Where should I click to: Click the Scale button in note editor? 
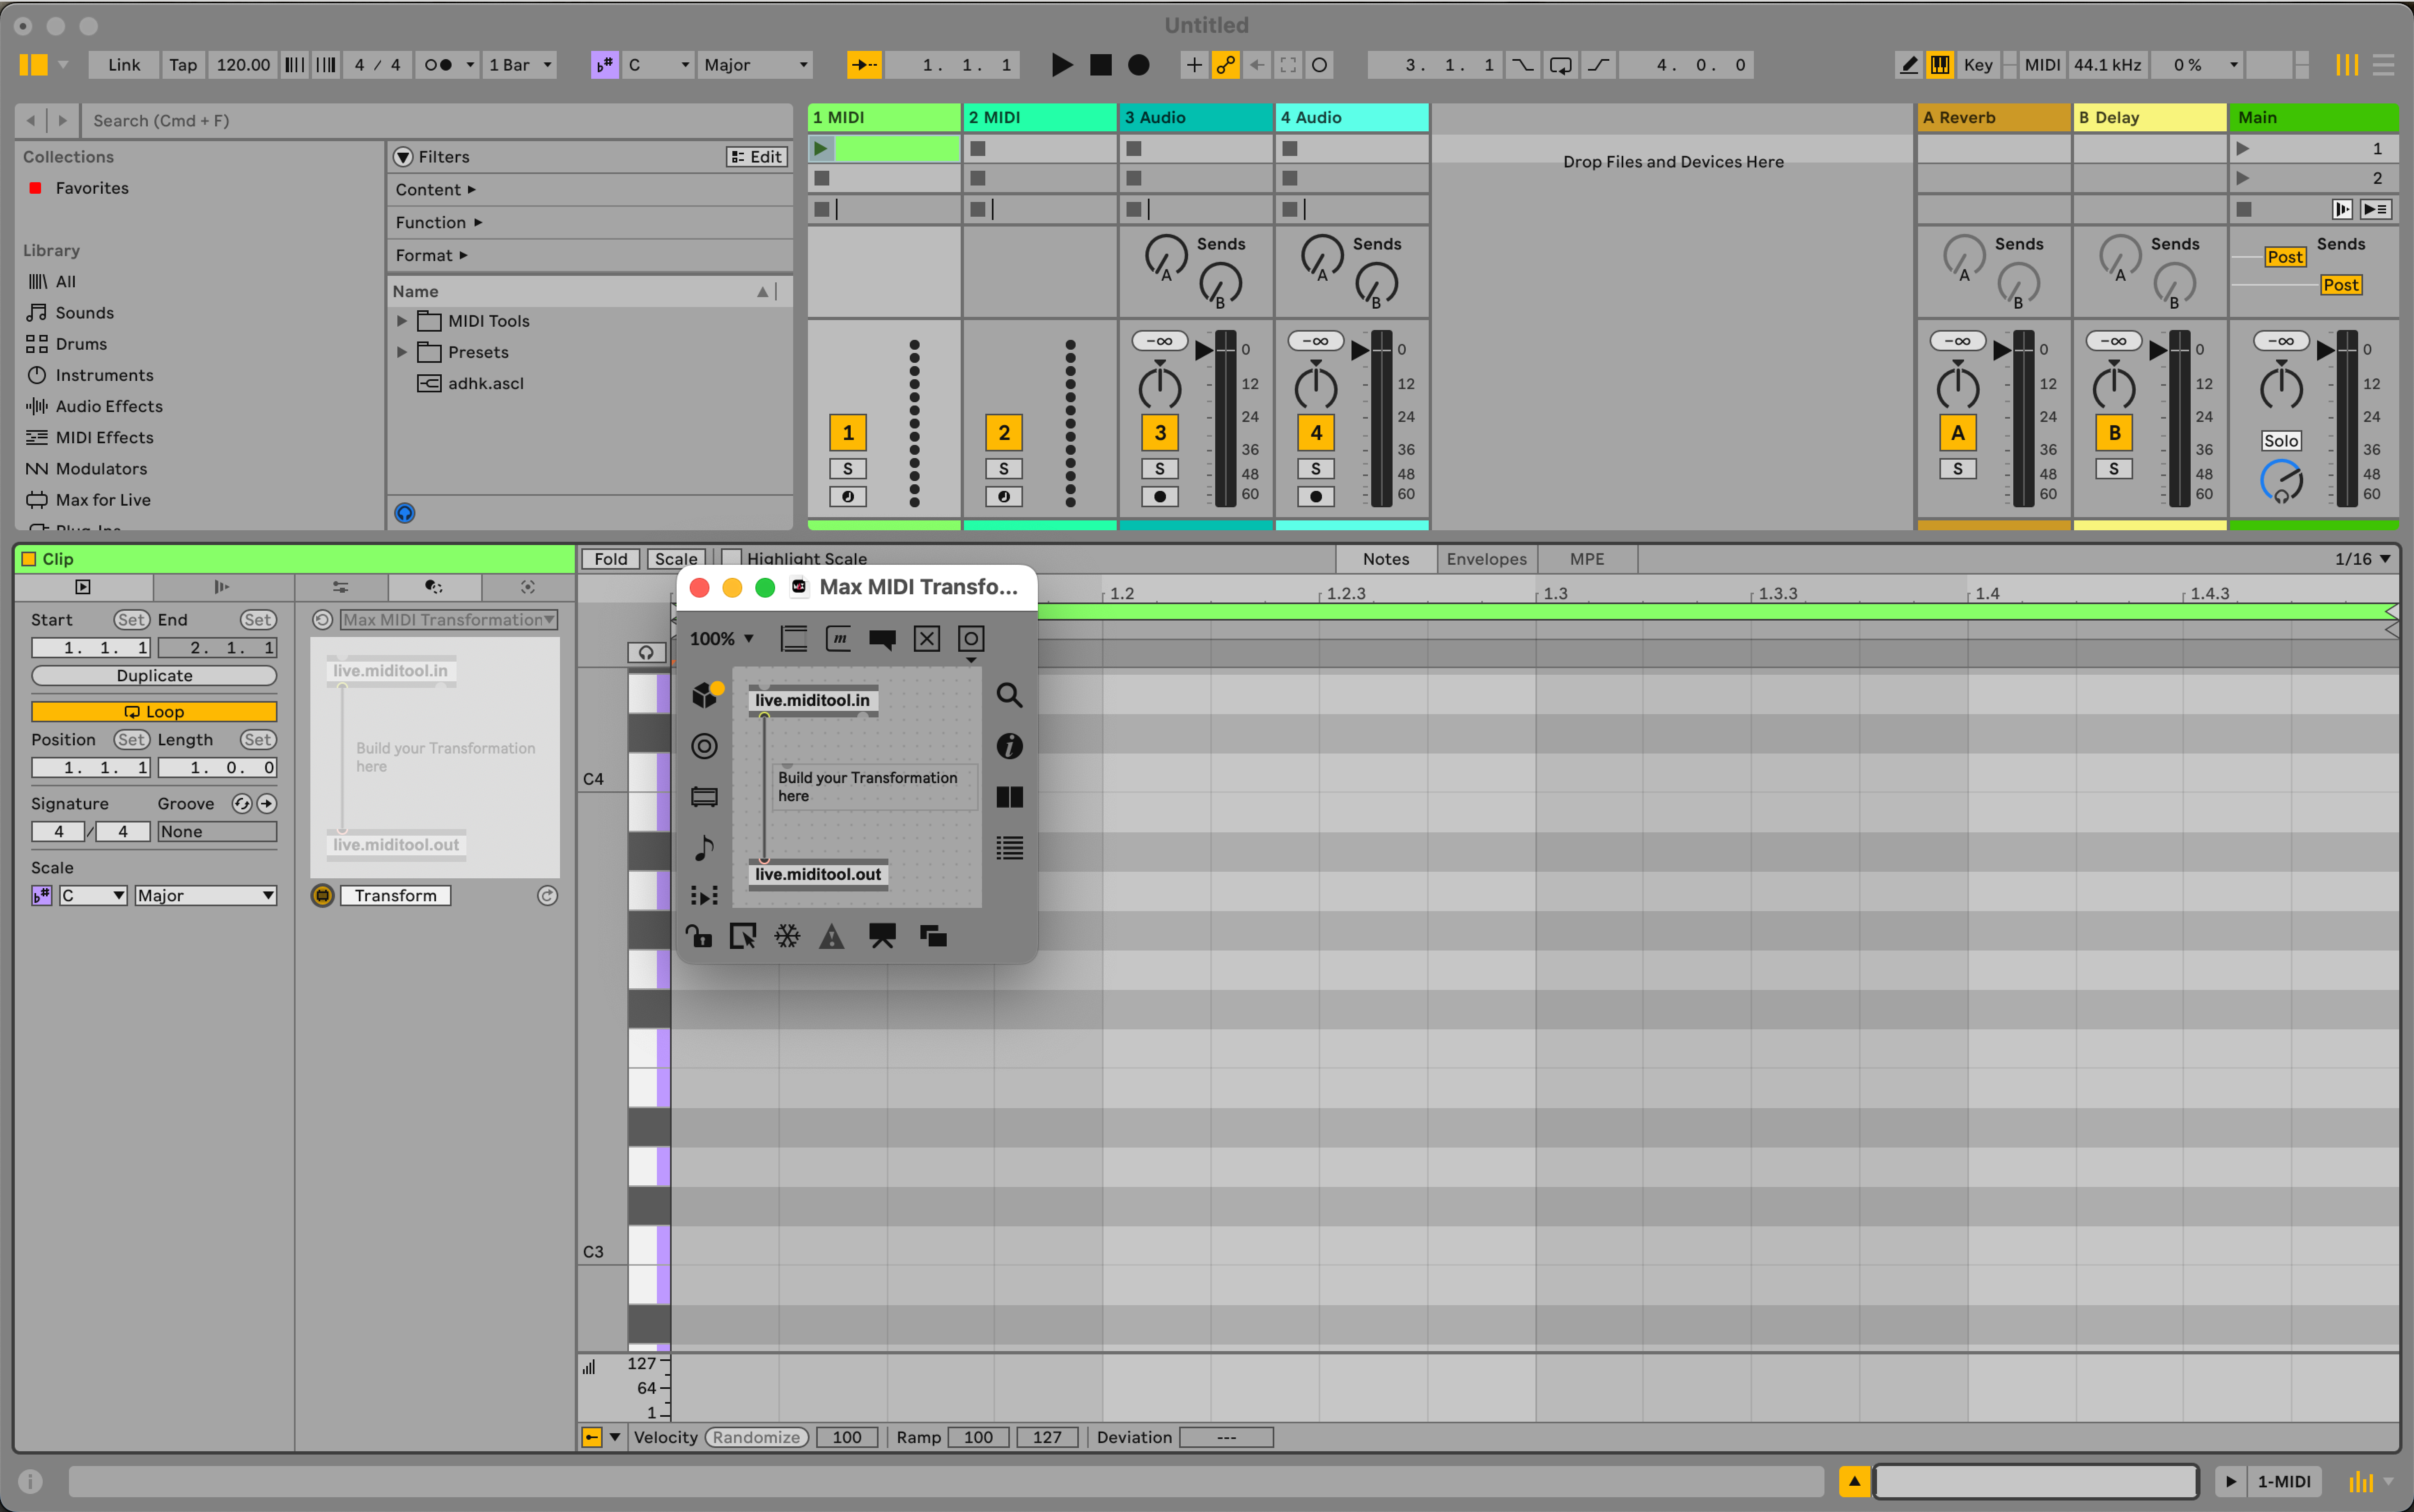point(676,559)
